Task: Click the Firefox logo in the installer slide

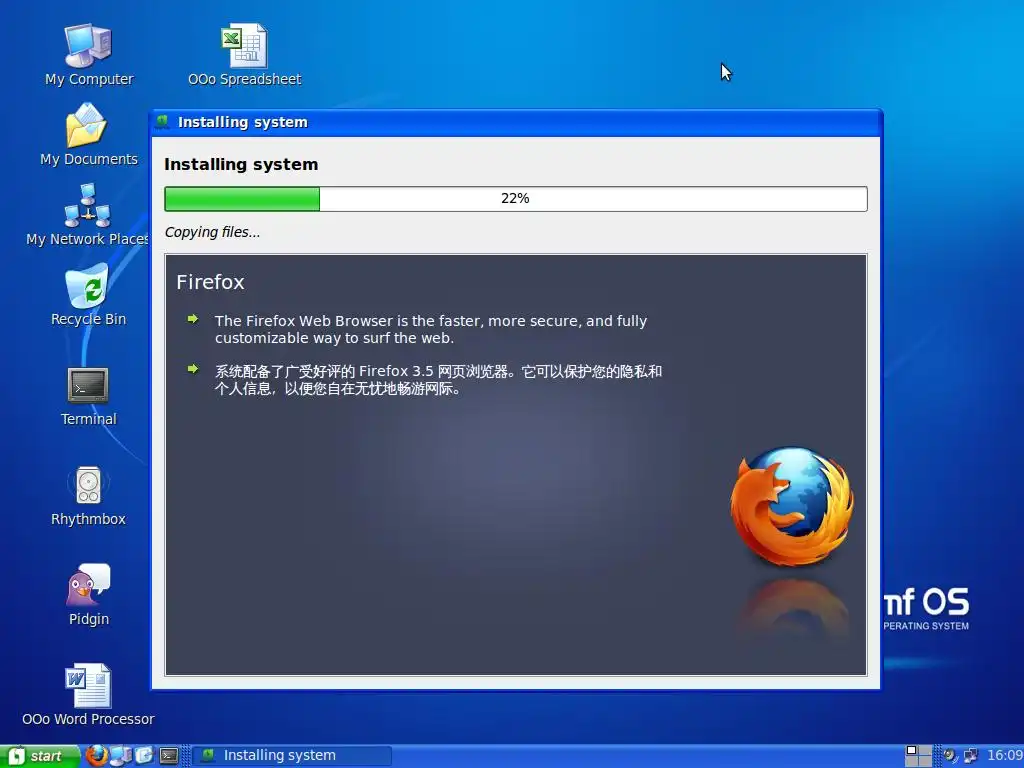Action: pyautogui.click(x=792, y=505)
